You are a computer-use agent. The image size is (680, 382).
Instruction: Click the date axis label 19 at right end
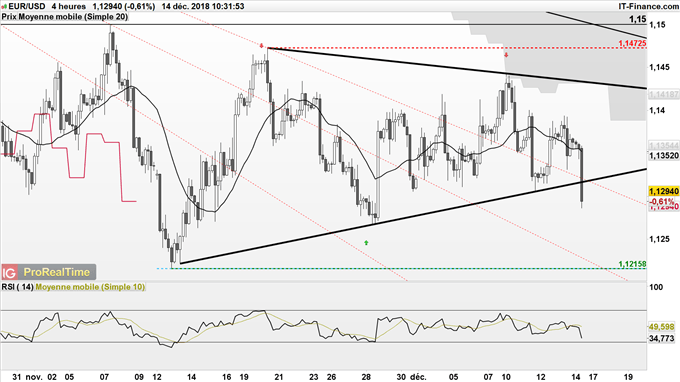(x=628, y=377)
